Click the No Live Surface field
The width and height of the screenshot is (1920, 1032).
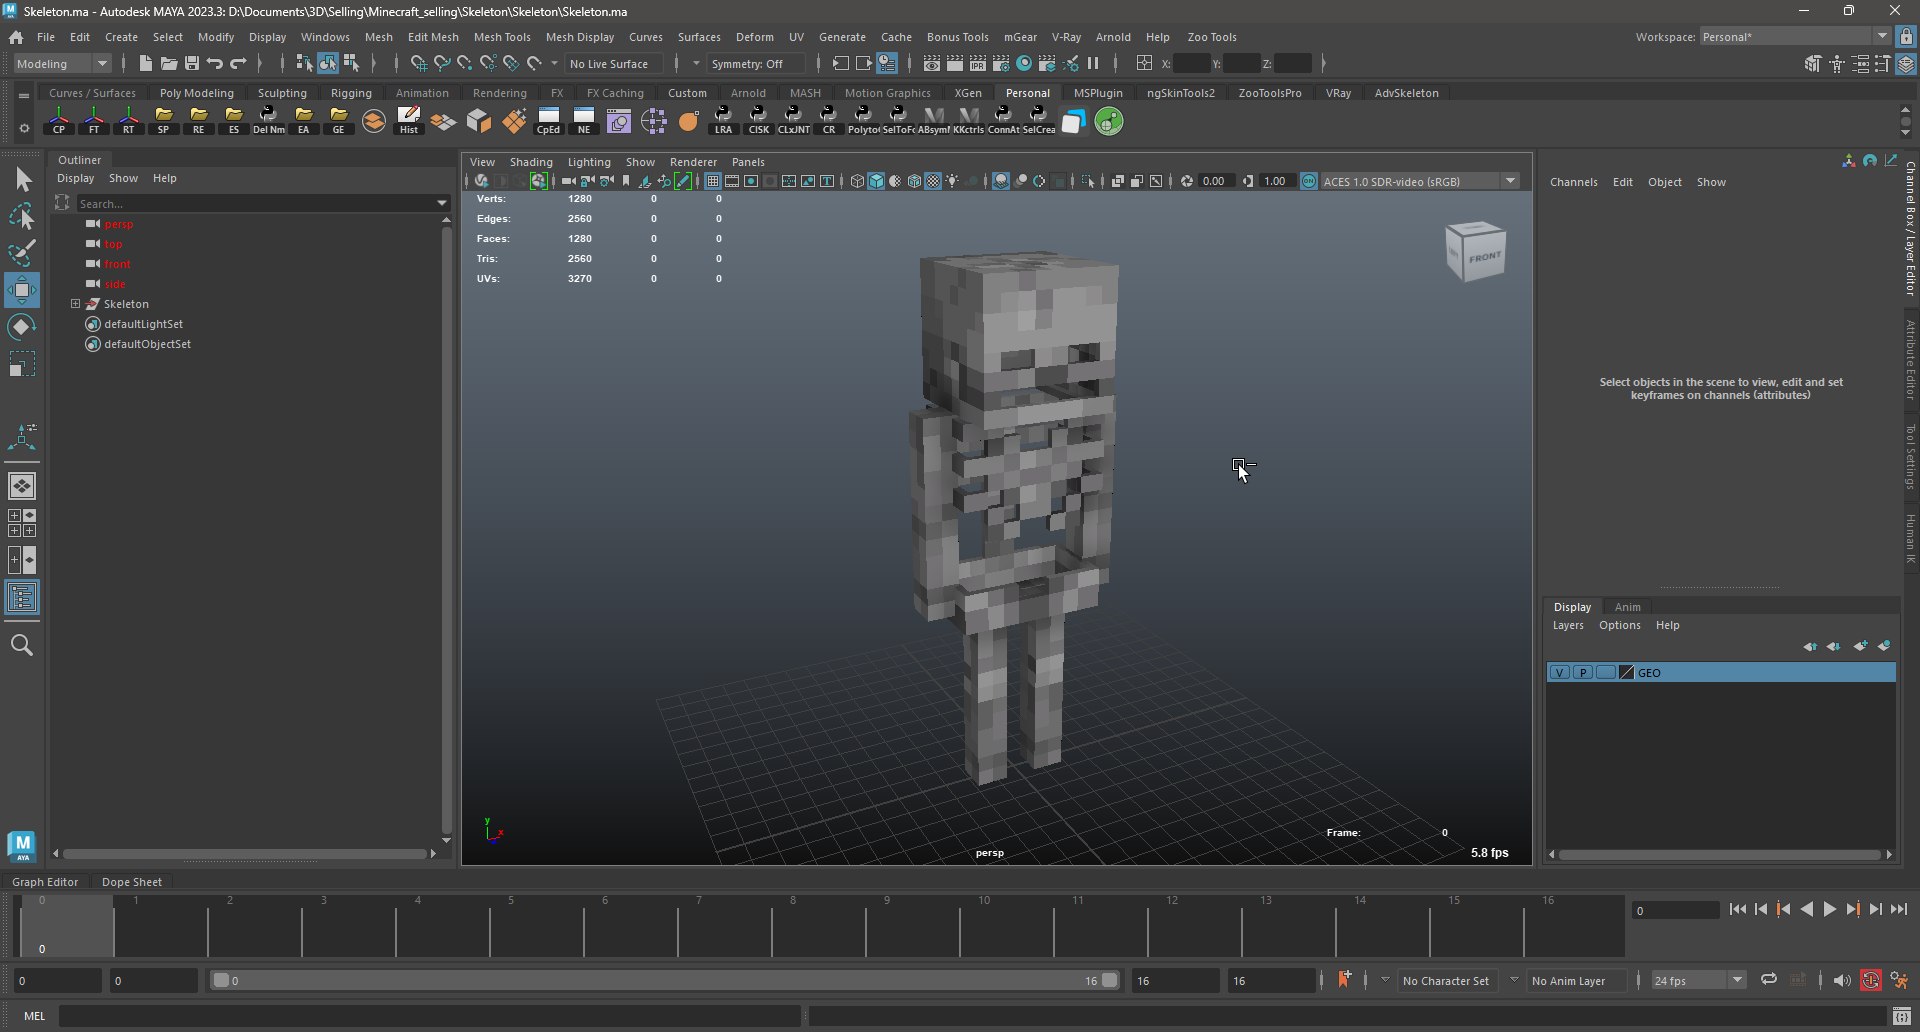(613, 63)
